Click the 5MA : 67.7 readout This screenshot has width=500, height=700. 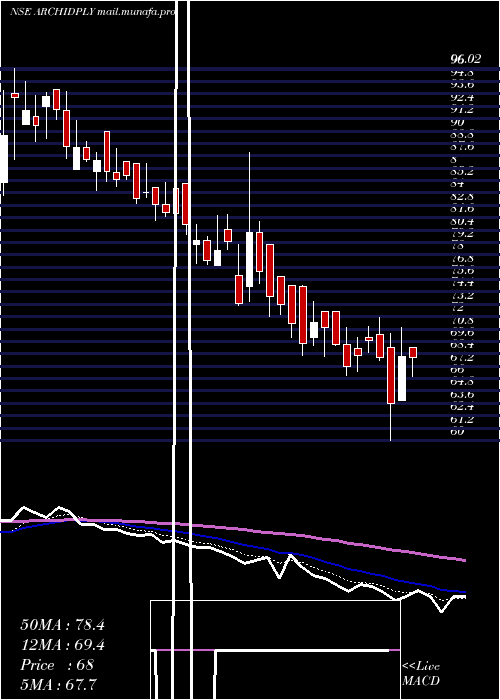(x=58, y=684)
